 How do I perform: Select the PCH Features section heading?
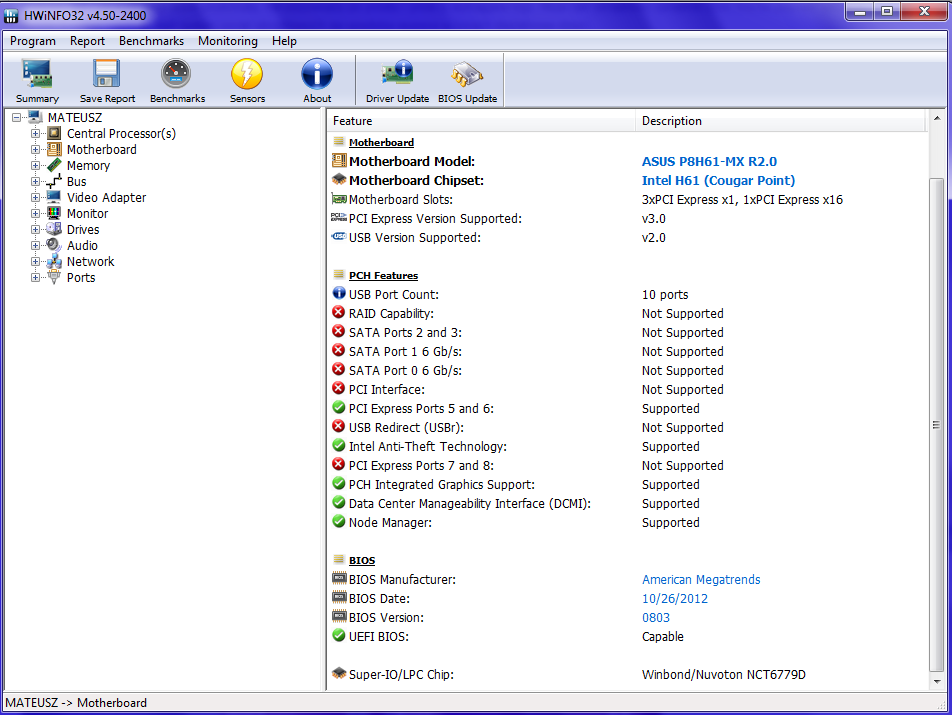click(383, 275)
